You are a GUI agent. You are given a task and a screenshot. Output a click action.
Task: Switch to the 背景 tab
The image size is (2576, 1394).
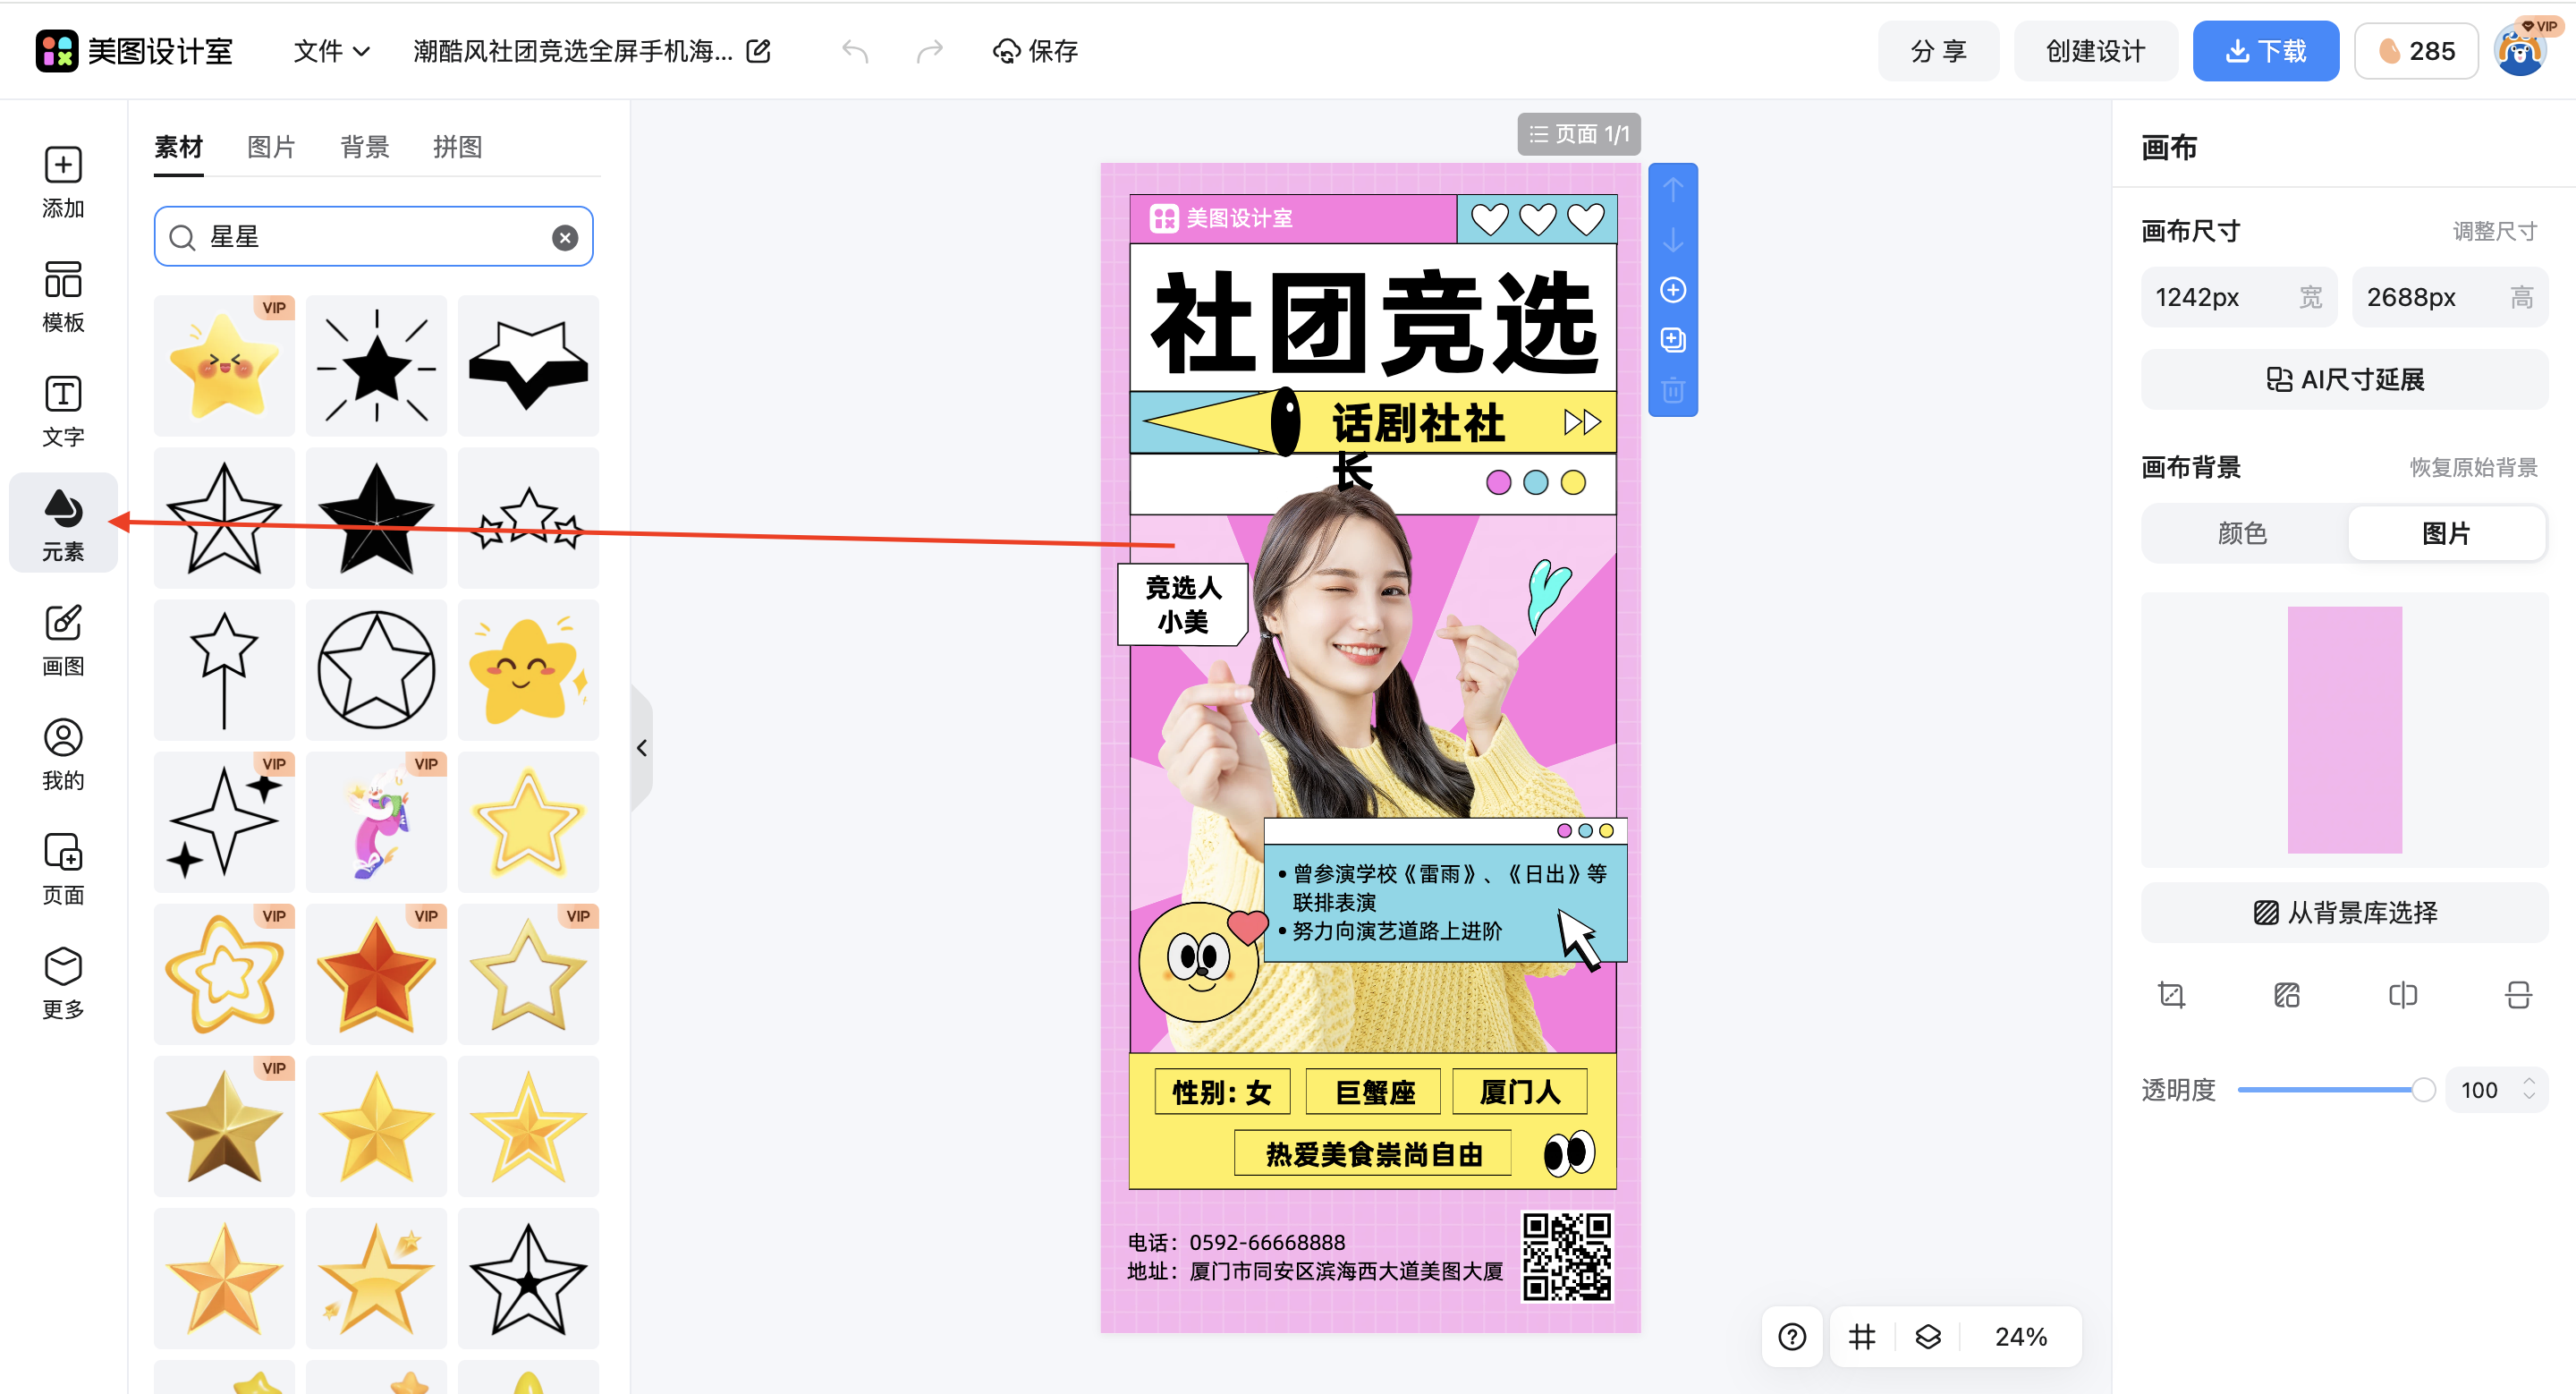click(x=364, y=147)
